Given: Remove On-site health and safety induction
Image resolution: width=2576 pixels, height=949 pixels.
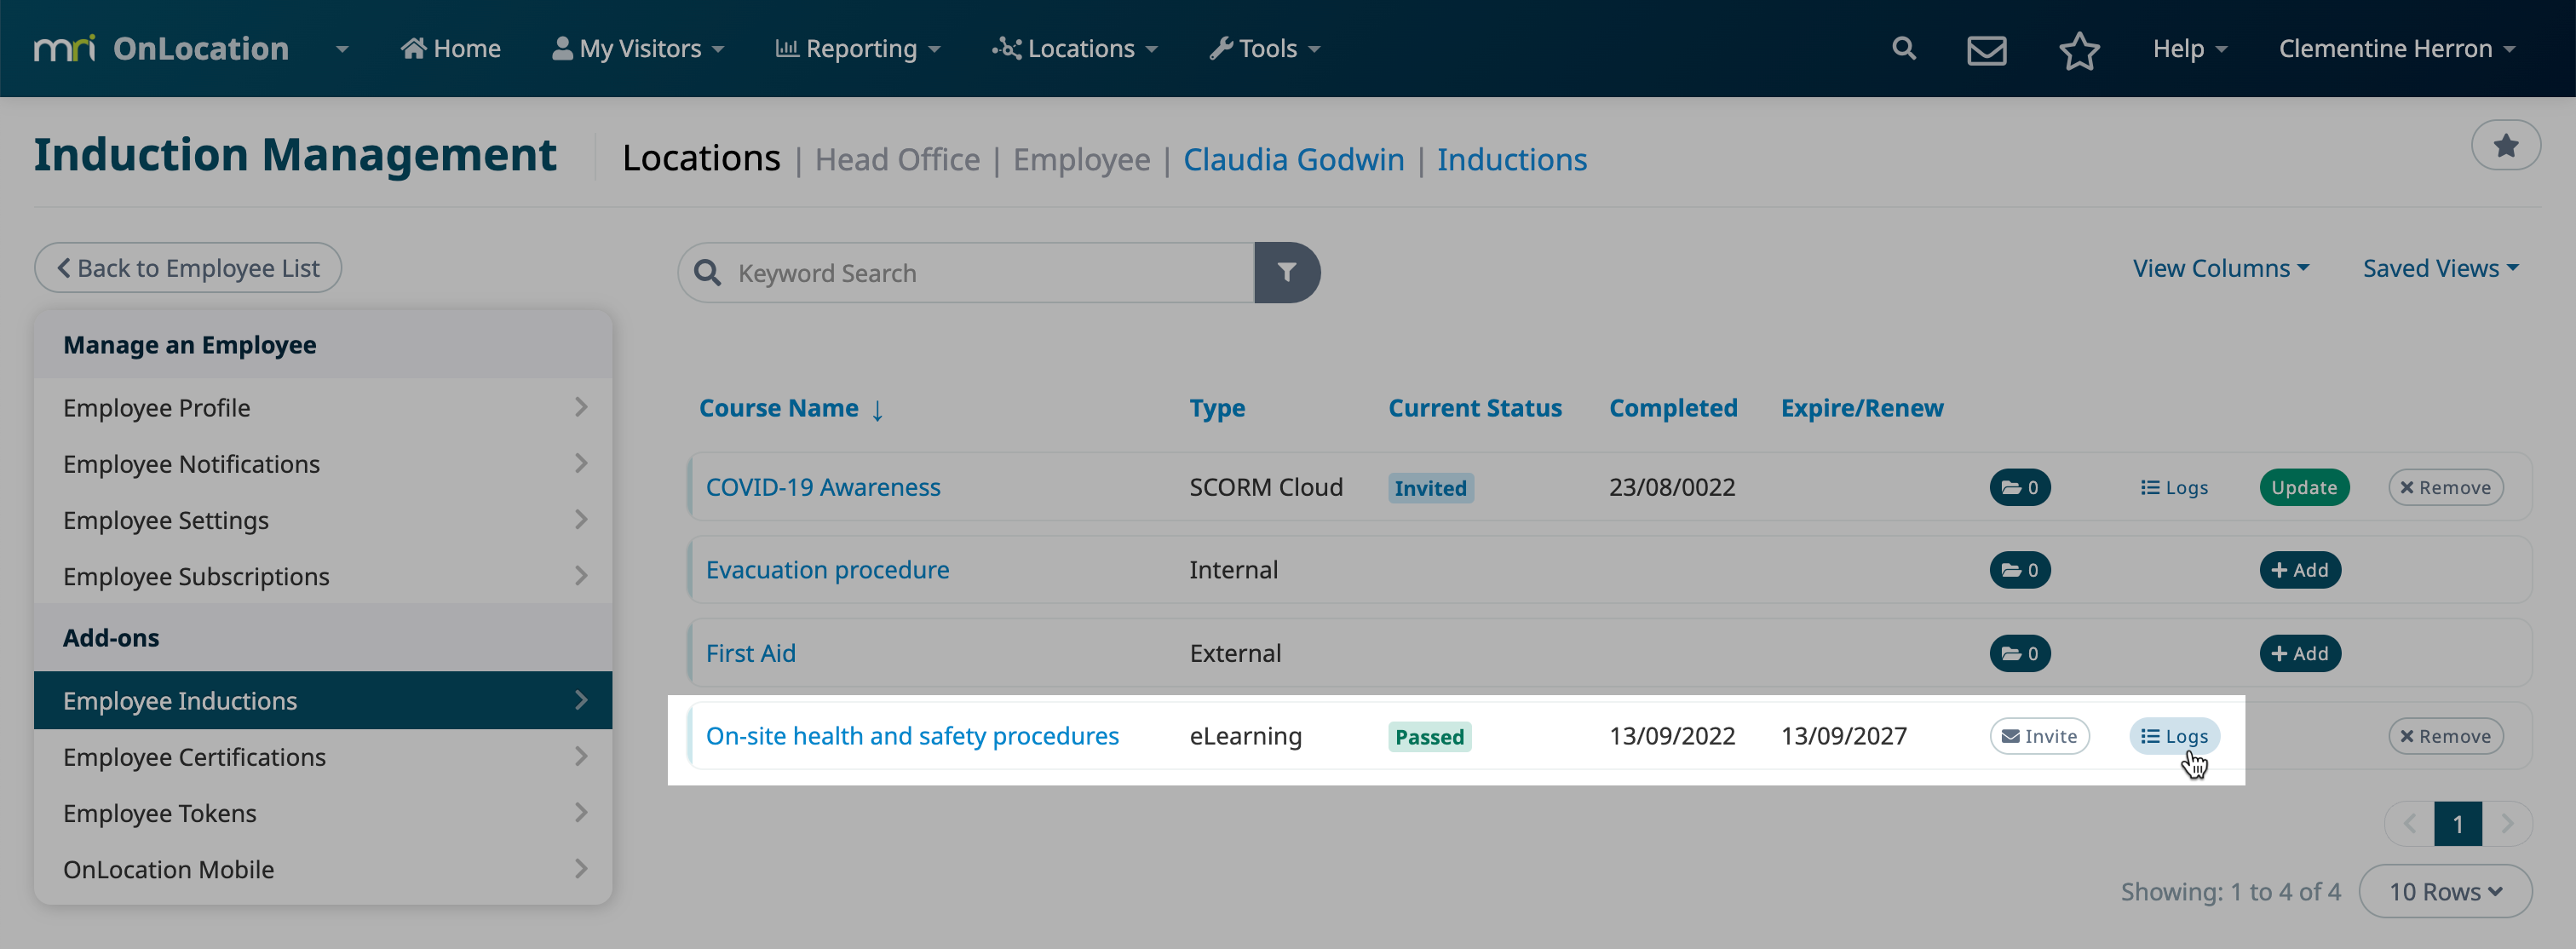Looking at the screenshot, I should 2445,736.
